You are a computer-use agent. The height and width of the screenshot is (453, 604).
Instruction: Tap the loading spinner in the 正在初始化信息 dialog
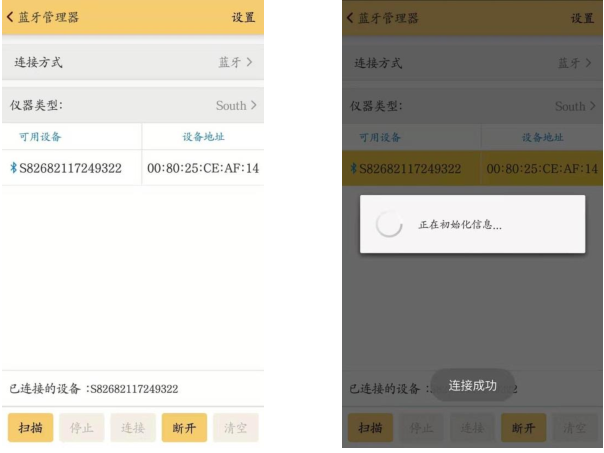[388, 225]
